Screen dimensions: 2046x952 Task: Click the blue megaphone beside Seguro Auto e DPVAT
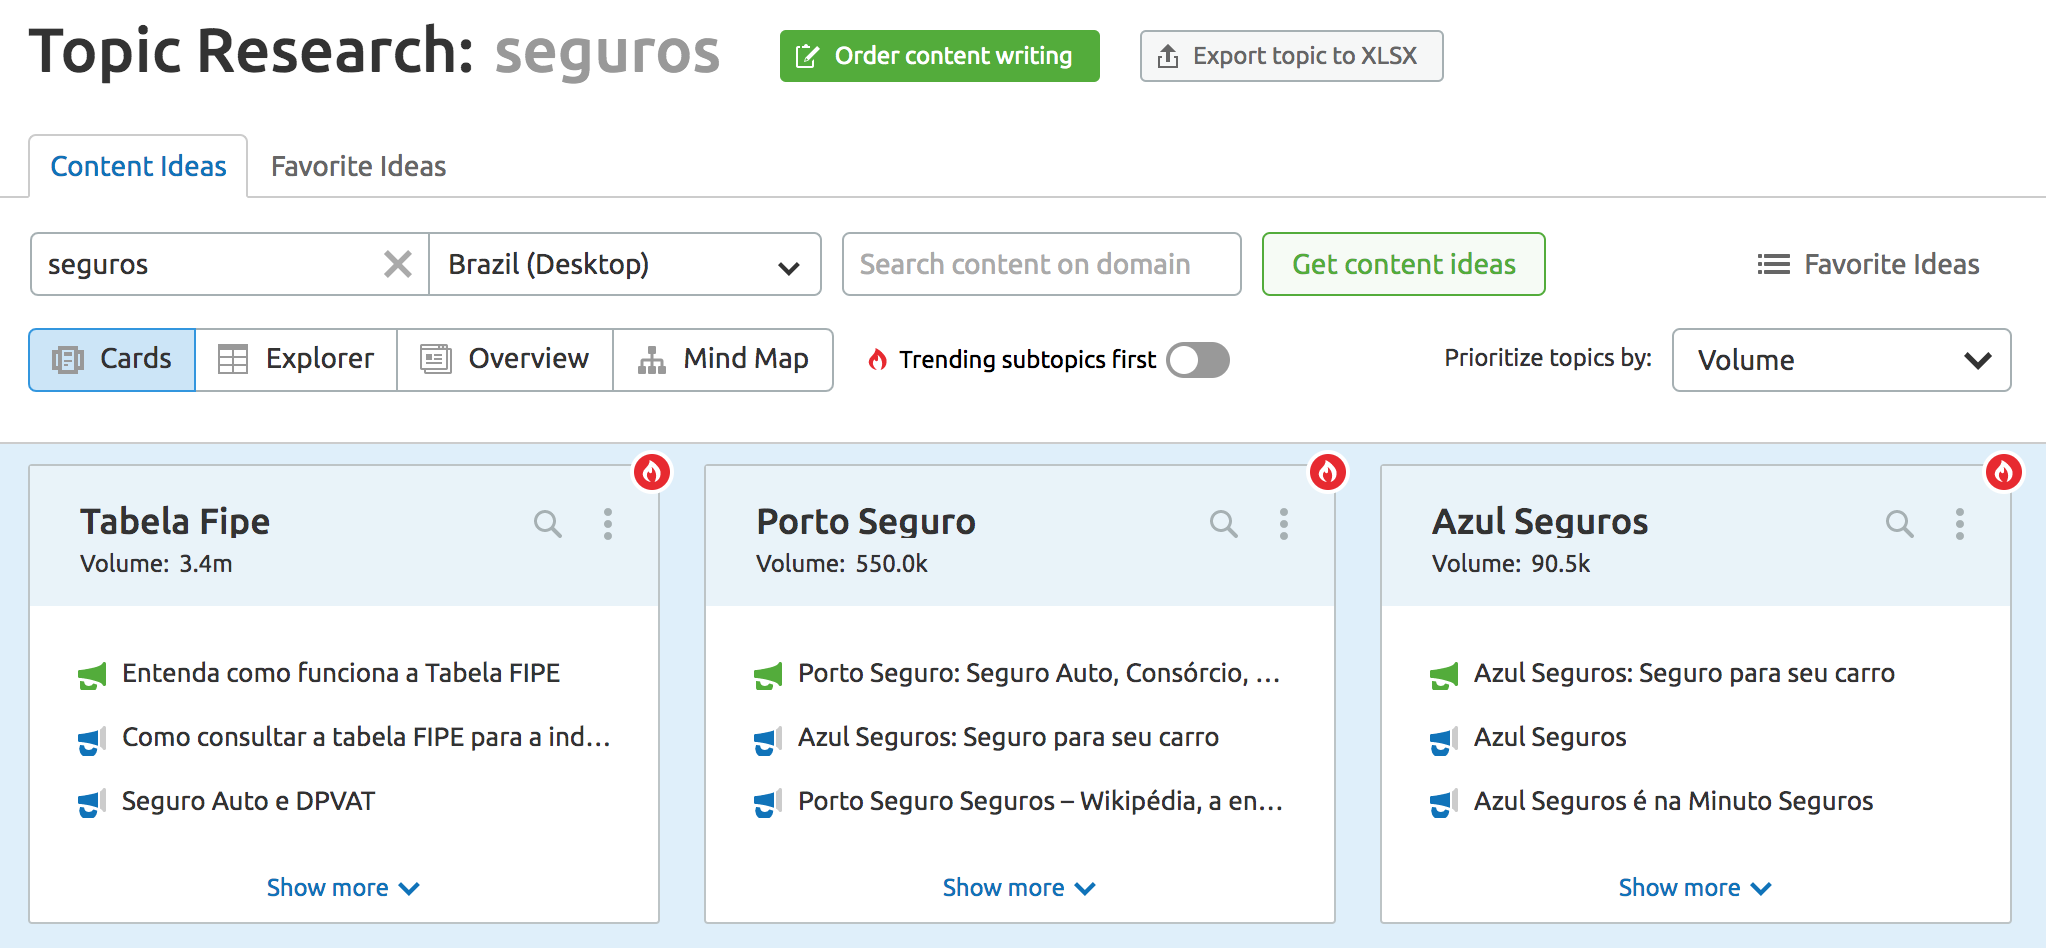pos(92,804)
